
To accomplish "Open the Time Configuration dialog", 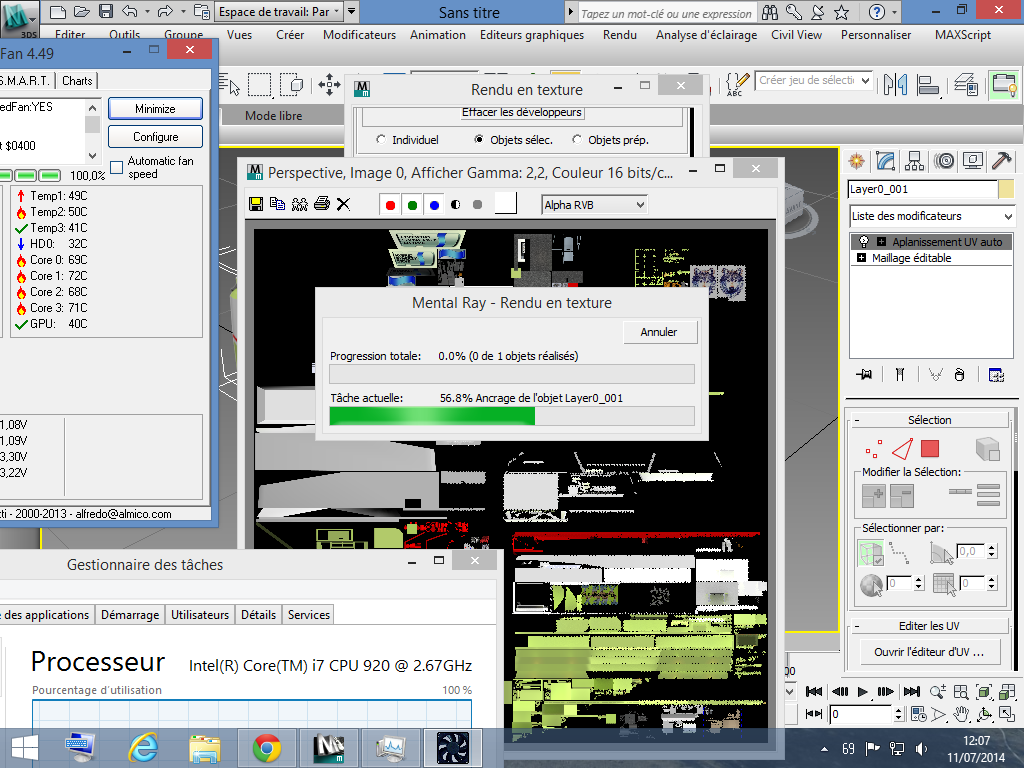I will click(x=918, y=714).
